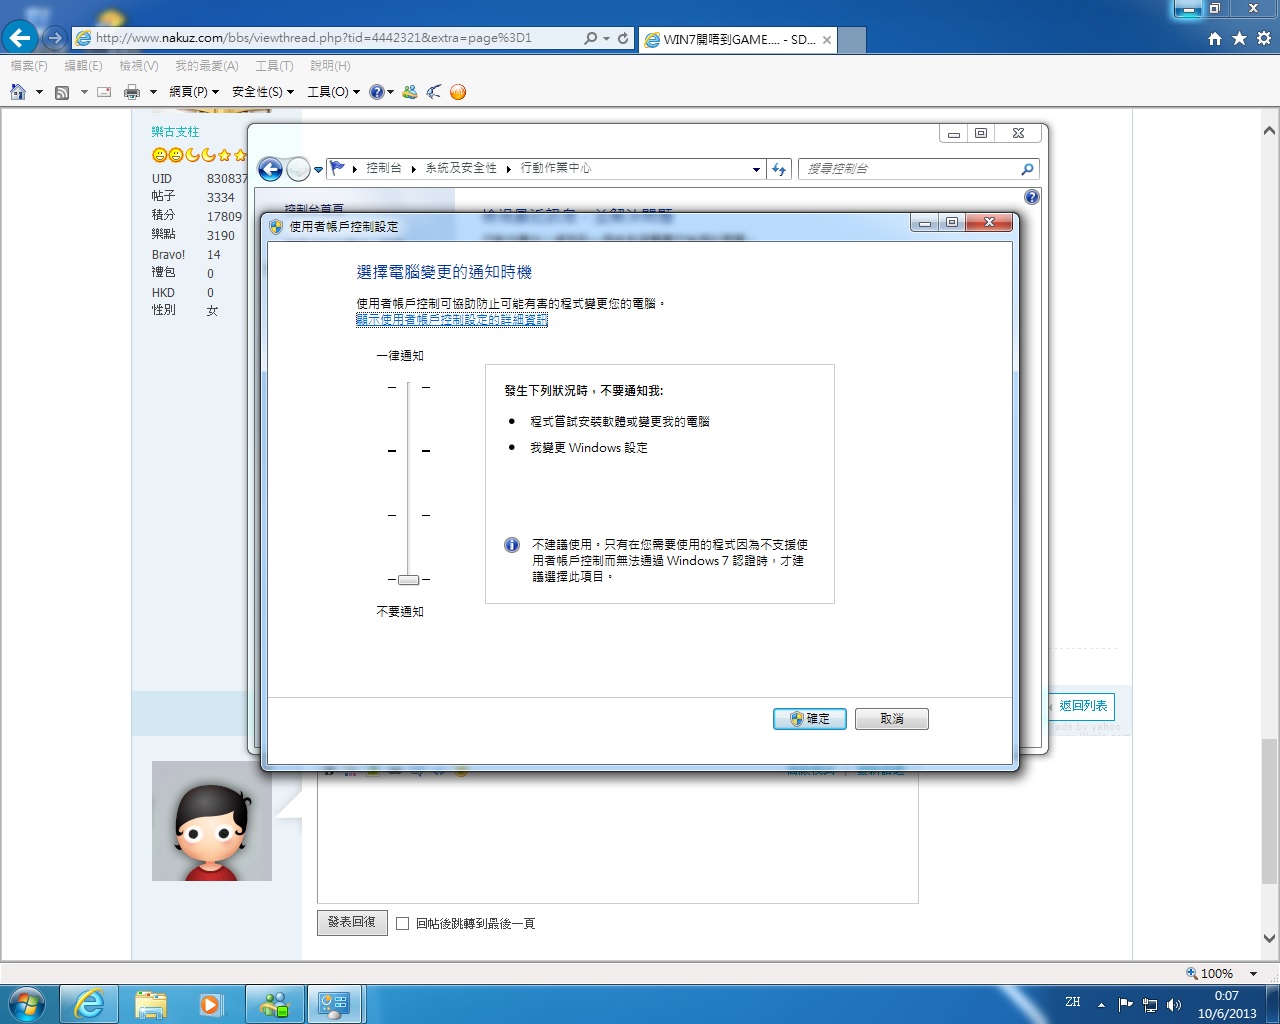This screenshot has height=1024, width=1280.
Task: Click the 發表回復 button
Action: 351,922
